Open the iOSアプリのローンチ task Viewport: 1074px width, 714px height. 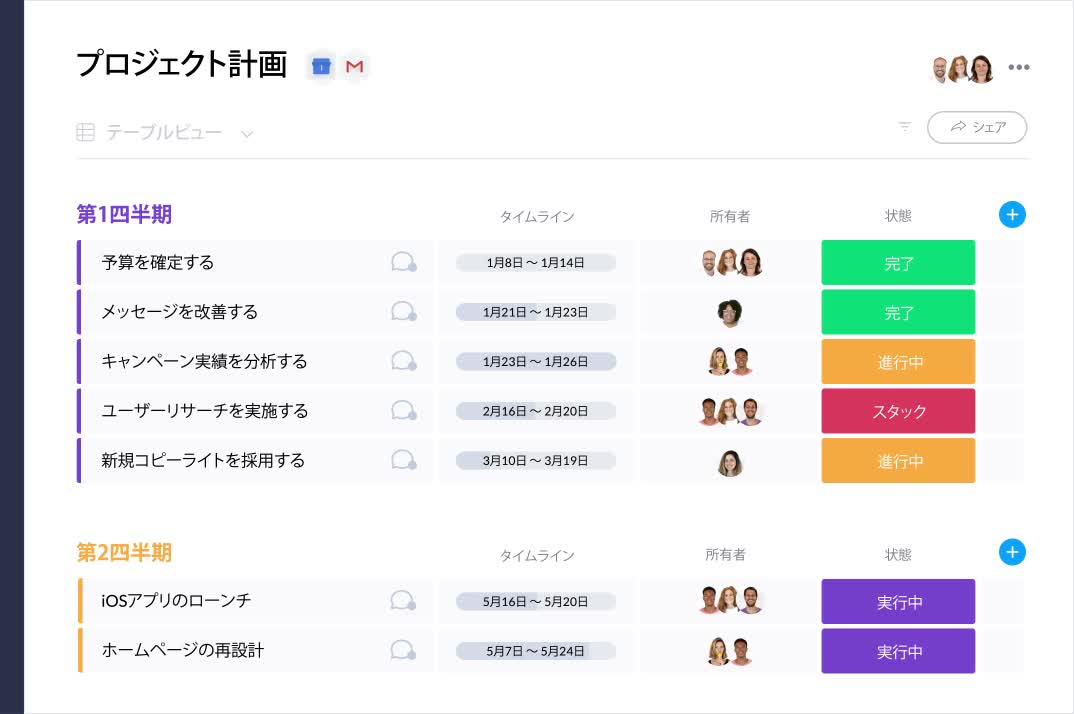click(x=176, y=601)
